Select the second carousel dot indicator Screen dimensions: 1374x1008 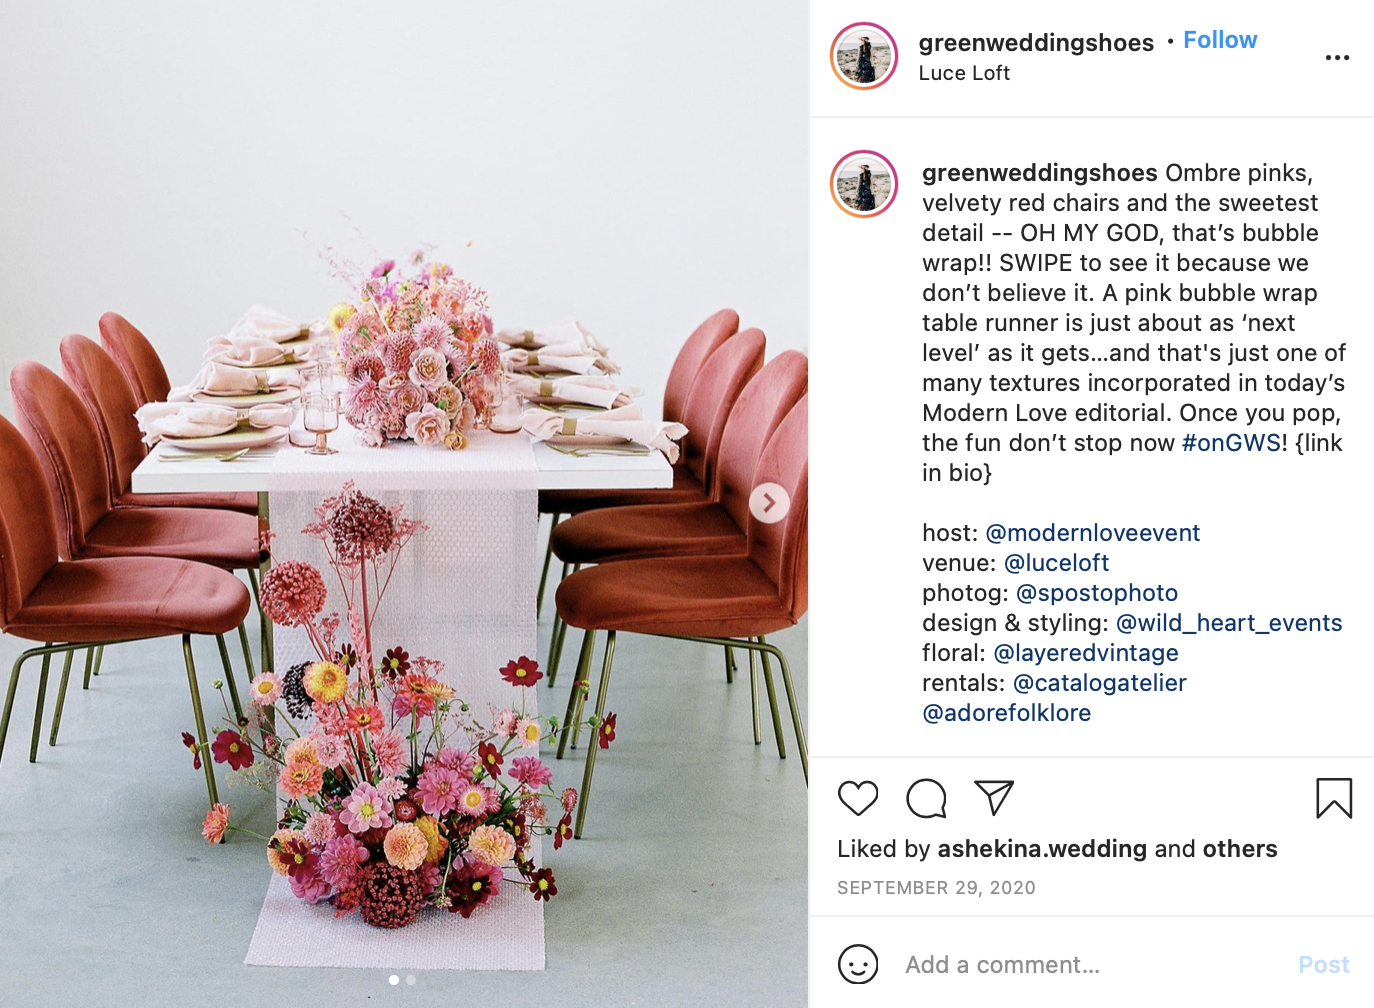tap(411, 980)
